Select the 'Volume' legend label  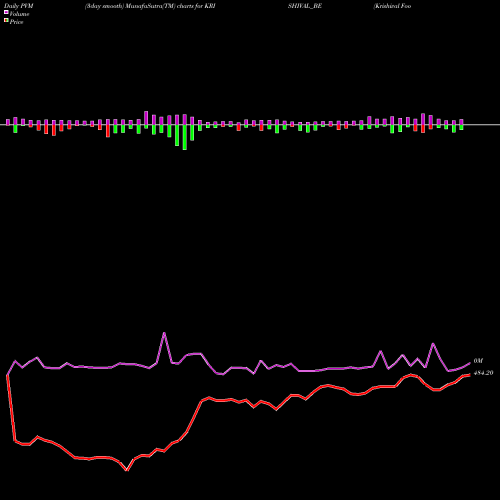[19, 14]
